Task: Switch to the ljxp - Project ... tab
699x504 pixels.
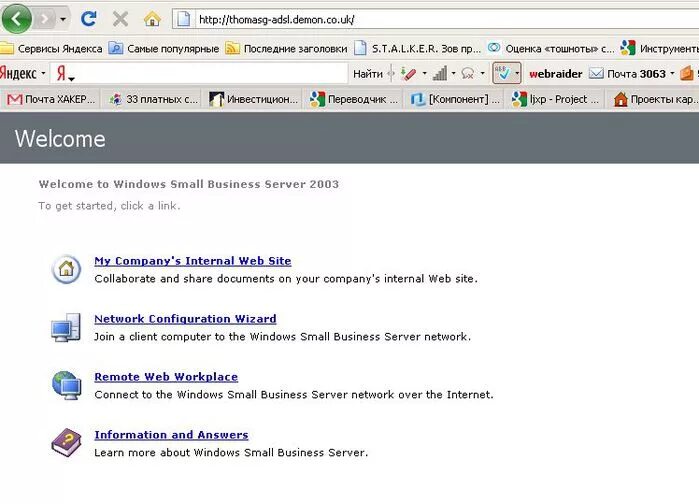Action: click(556, 99)
